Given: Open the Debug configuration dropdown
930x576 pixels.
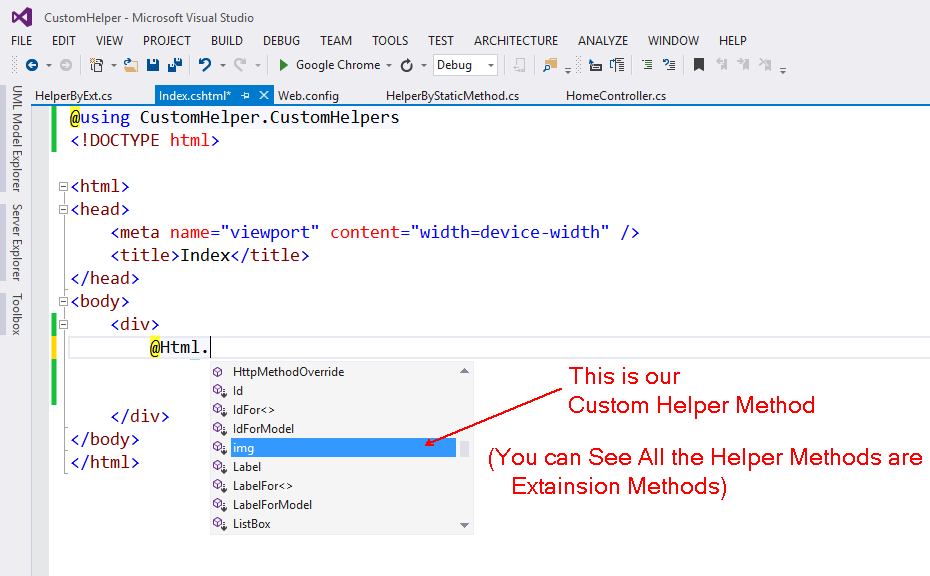Looking at the screenshot, I should pos(491,65).
